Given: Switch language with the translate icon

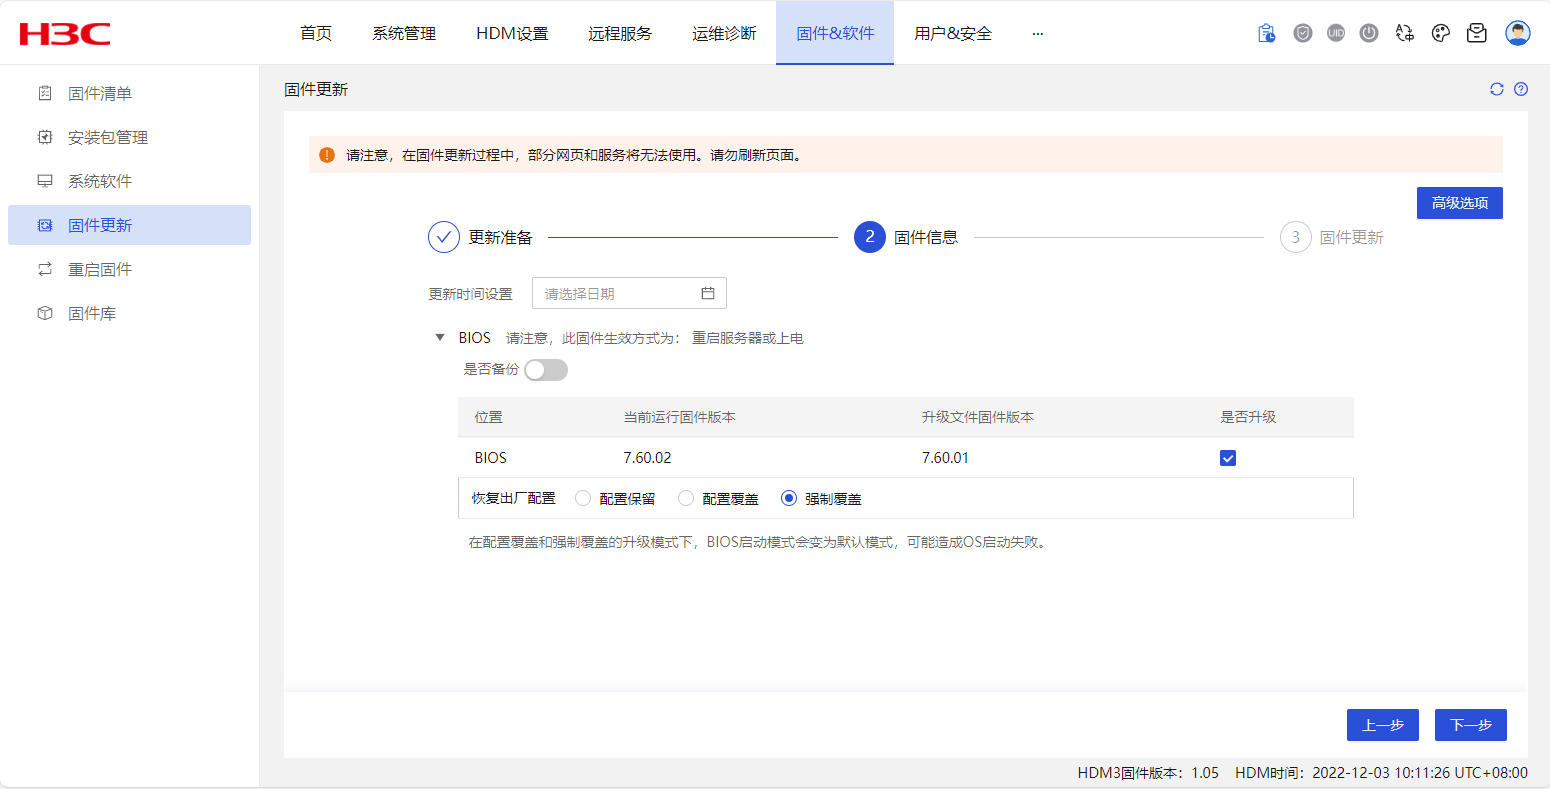Looking at the screenshot, I should (1405, 33).
